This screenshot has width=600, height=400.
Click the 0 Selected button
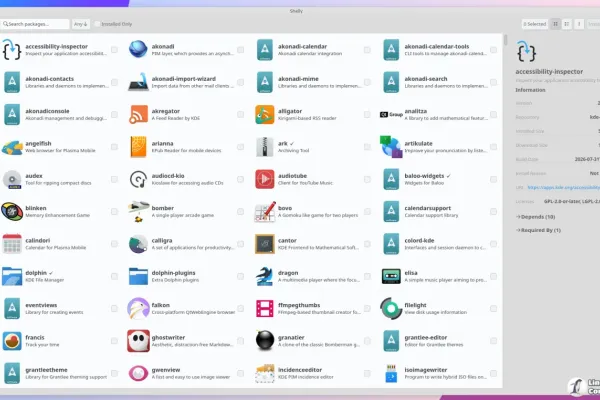pyautogui.click(x=535, y=24)
